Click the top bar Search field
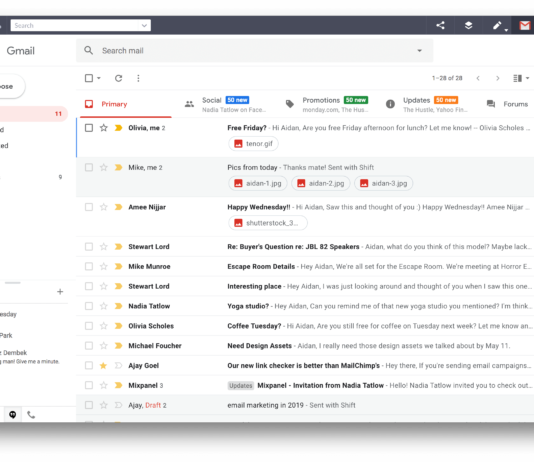Image resolution: width=534 pixels, height=462 pixels. pyautogui.click(x=81, y=26)
